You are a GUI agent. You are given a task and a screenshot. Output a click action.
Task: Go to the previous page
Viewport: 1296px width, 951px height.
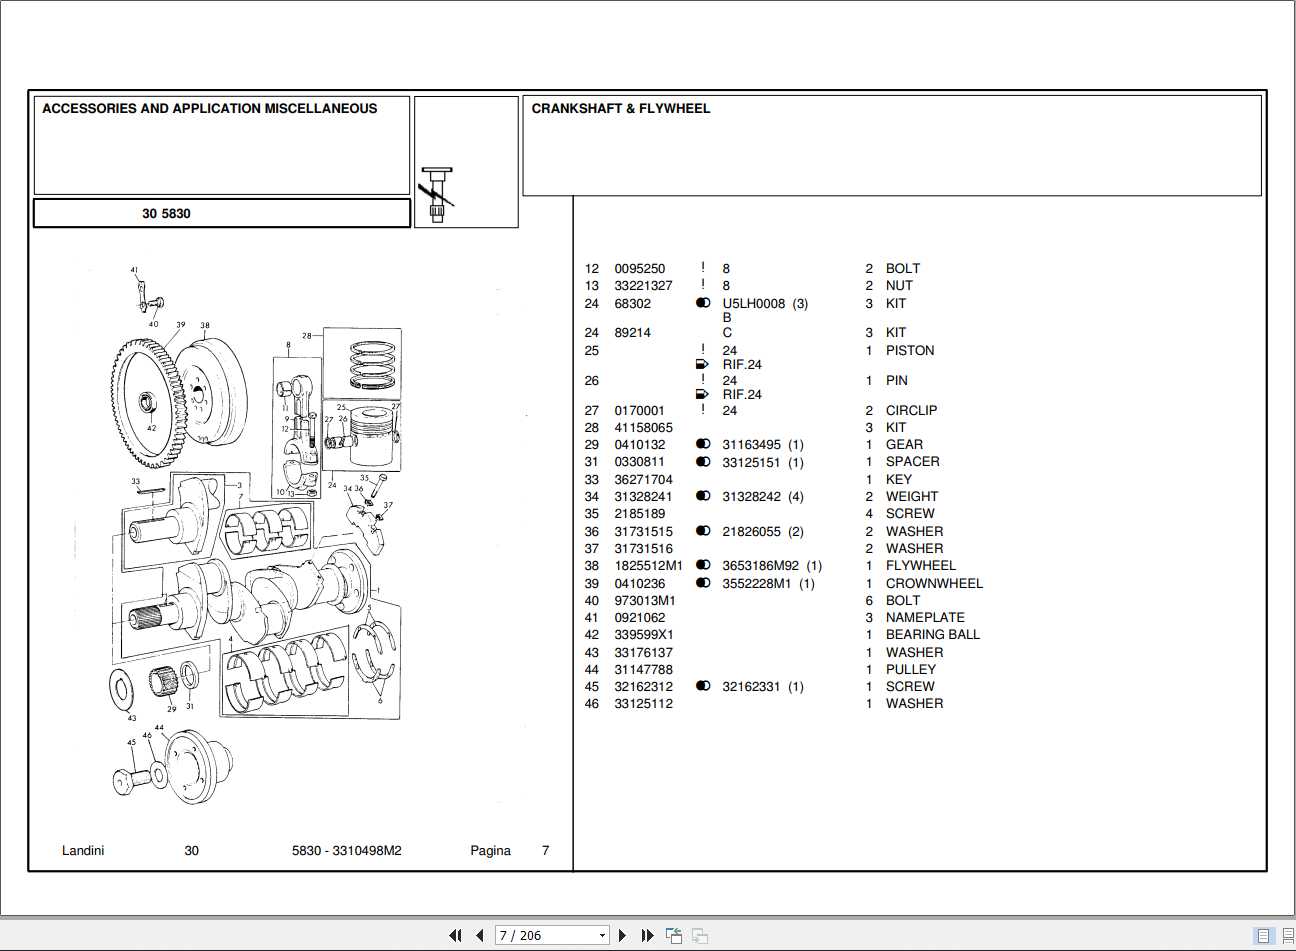[x=480, y=936]
